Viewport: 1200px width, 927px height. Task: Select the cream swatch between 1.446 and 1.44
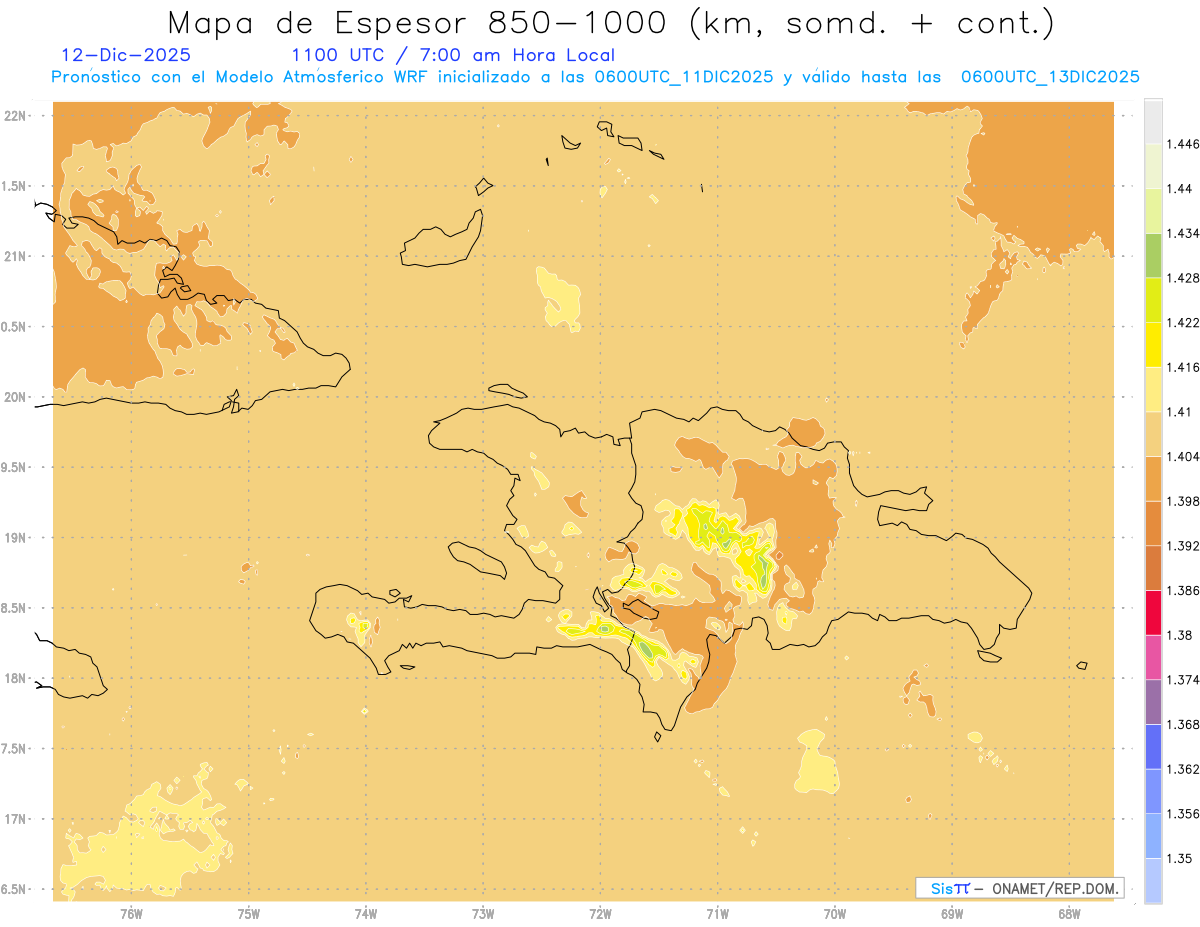[x=1153, y=166]
